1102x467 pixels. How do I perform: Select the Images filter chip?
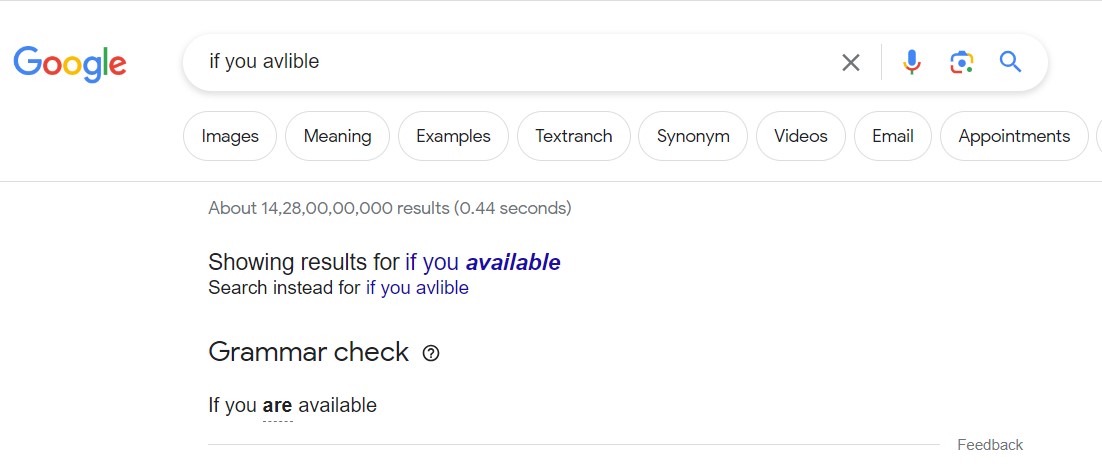tap(230, 136)
